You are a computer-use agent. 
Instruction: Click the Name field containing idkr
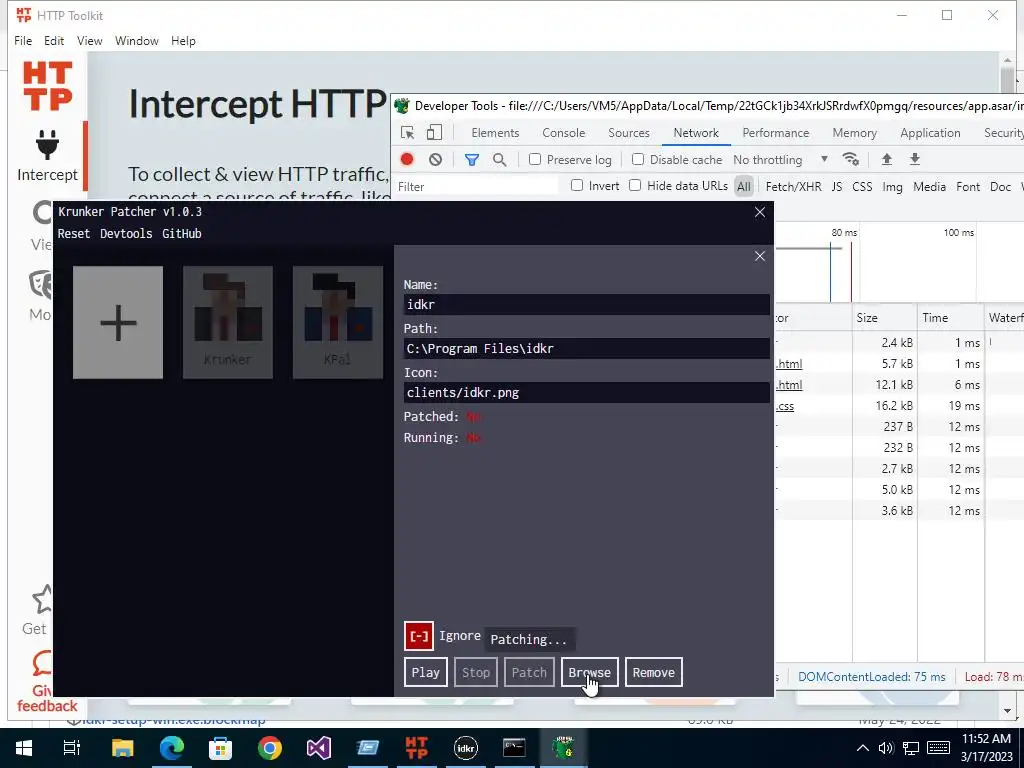click(586, 304)
